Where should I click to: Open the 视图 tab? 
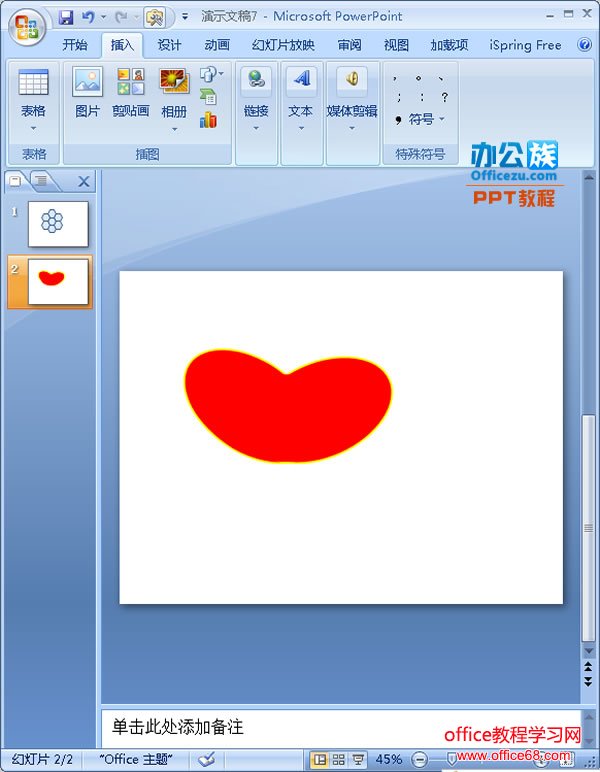coord(396,45)
